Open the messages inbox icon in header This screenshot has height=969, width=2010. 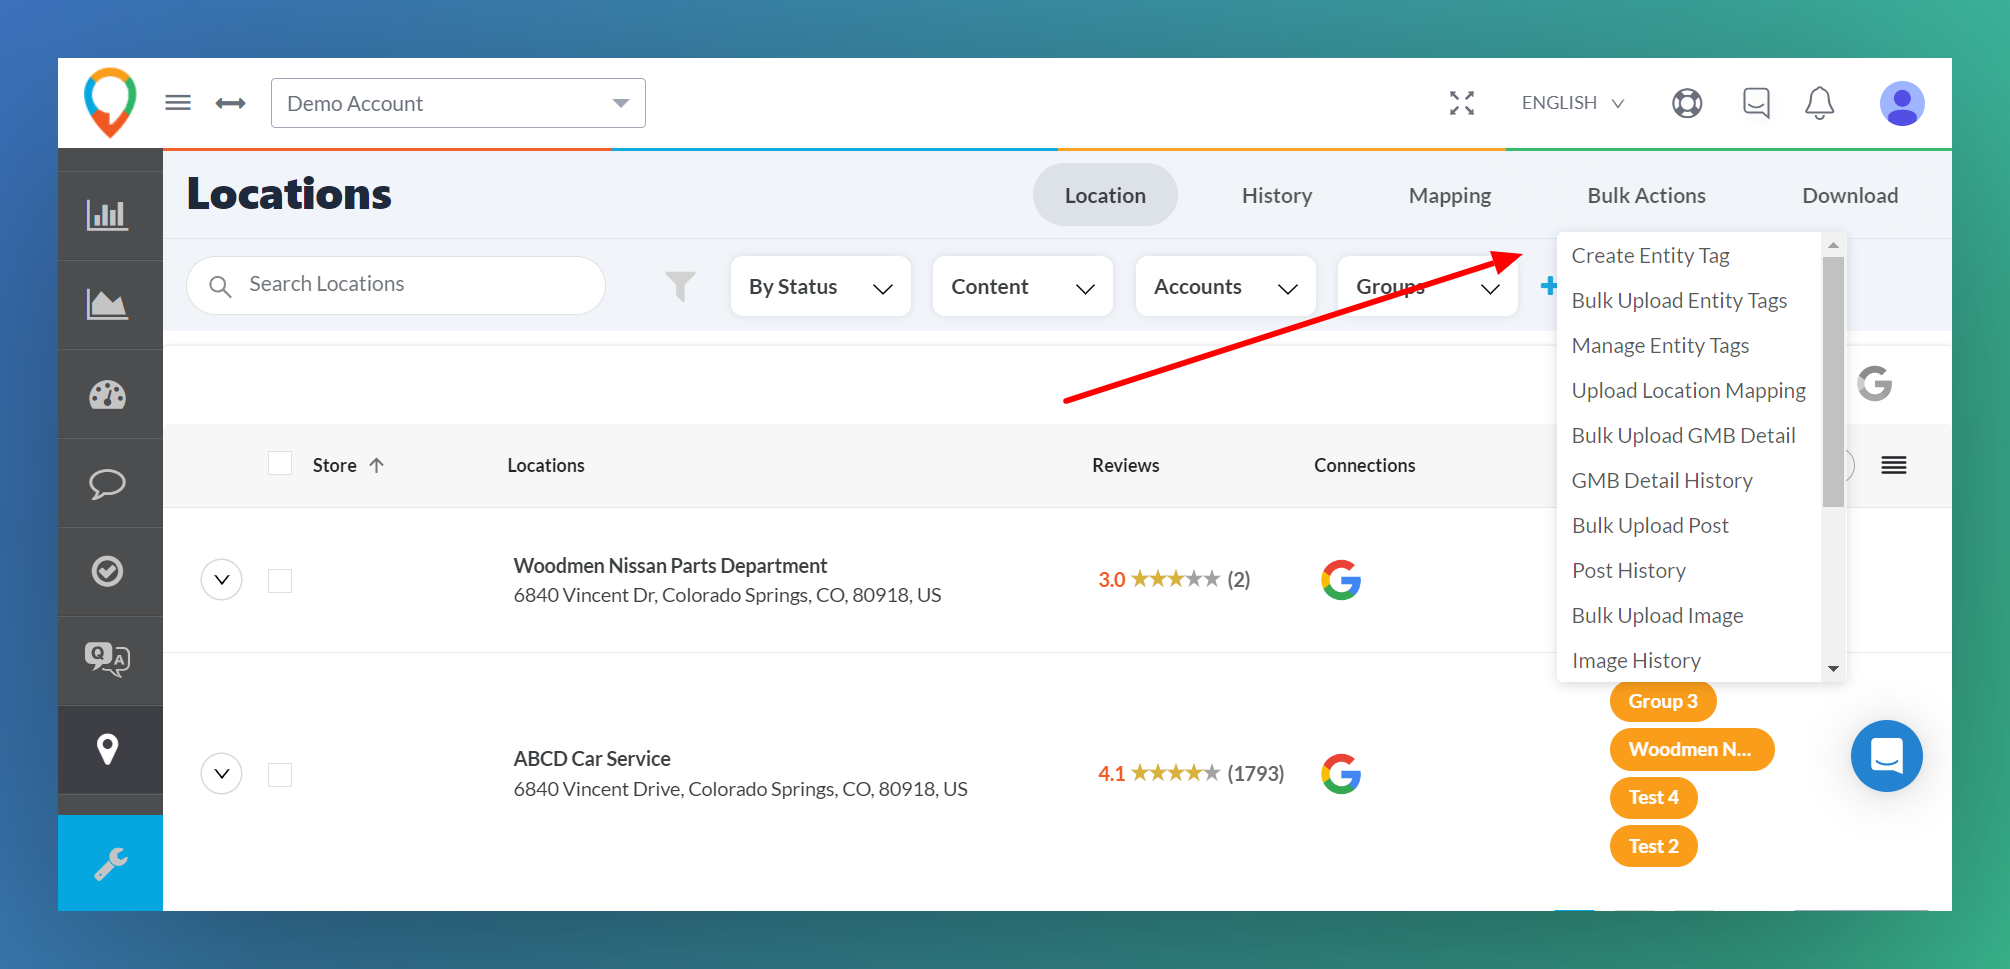1756,103
